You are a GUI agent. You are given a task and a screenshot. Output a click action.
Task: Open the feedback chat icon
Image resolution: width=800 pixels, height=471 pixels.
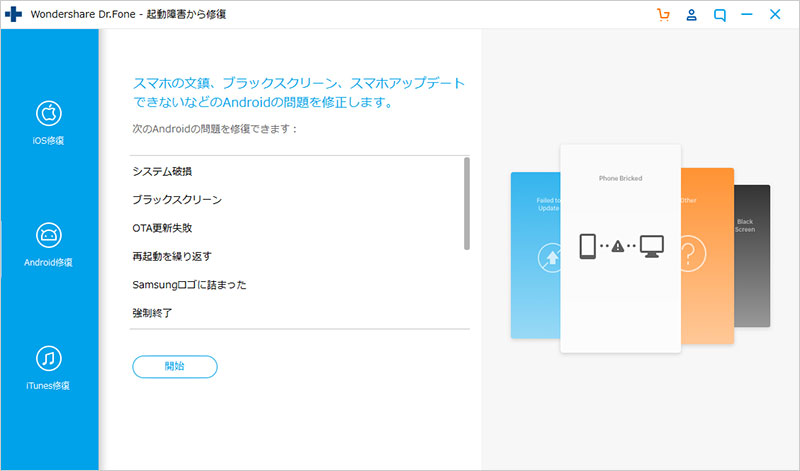(719, 15)
